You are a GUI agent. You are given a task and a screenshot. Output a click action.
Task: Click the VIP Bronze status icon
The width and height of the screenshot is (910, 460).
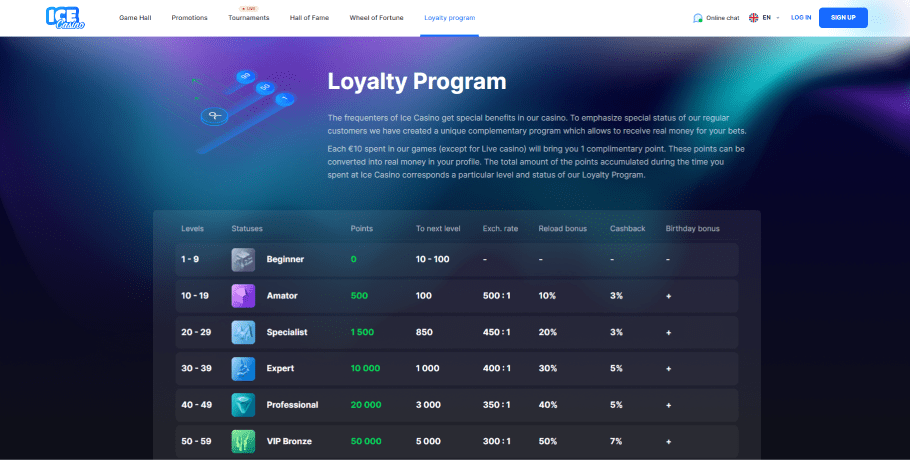(243, 441)
